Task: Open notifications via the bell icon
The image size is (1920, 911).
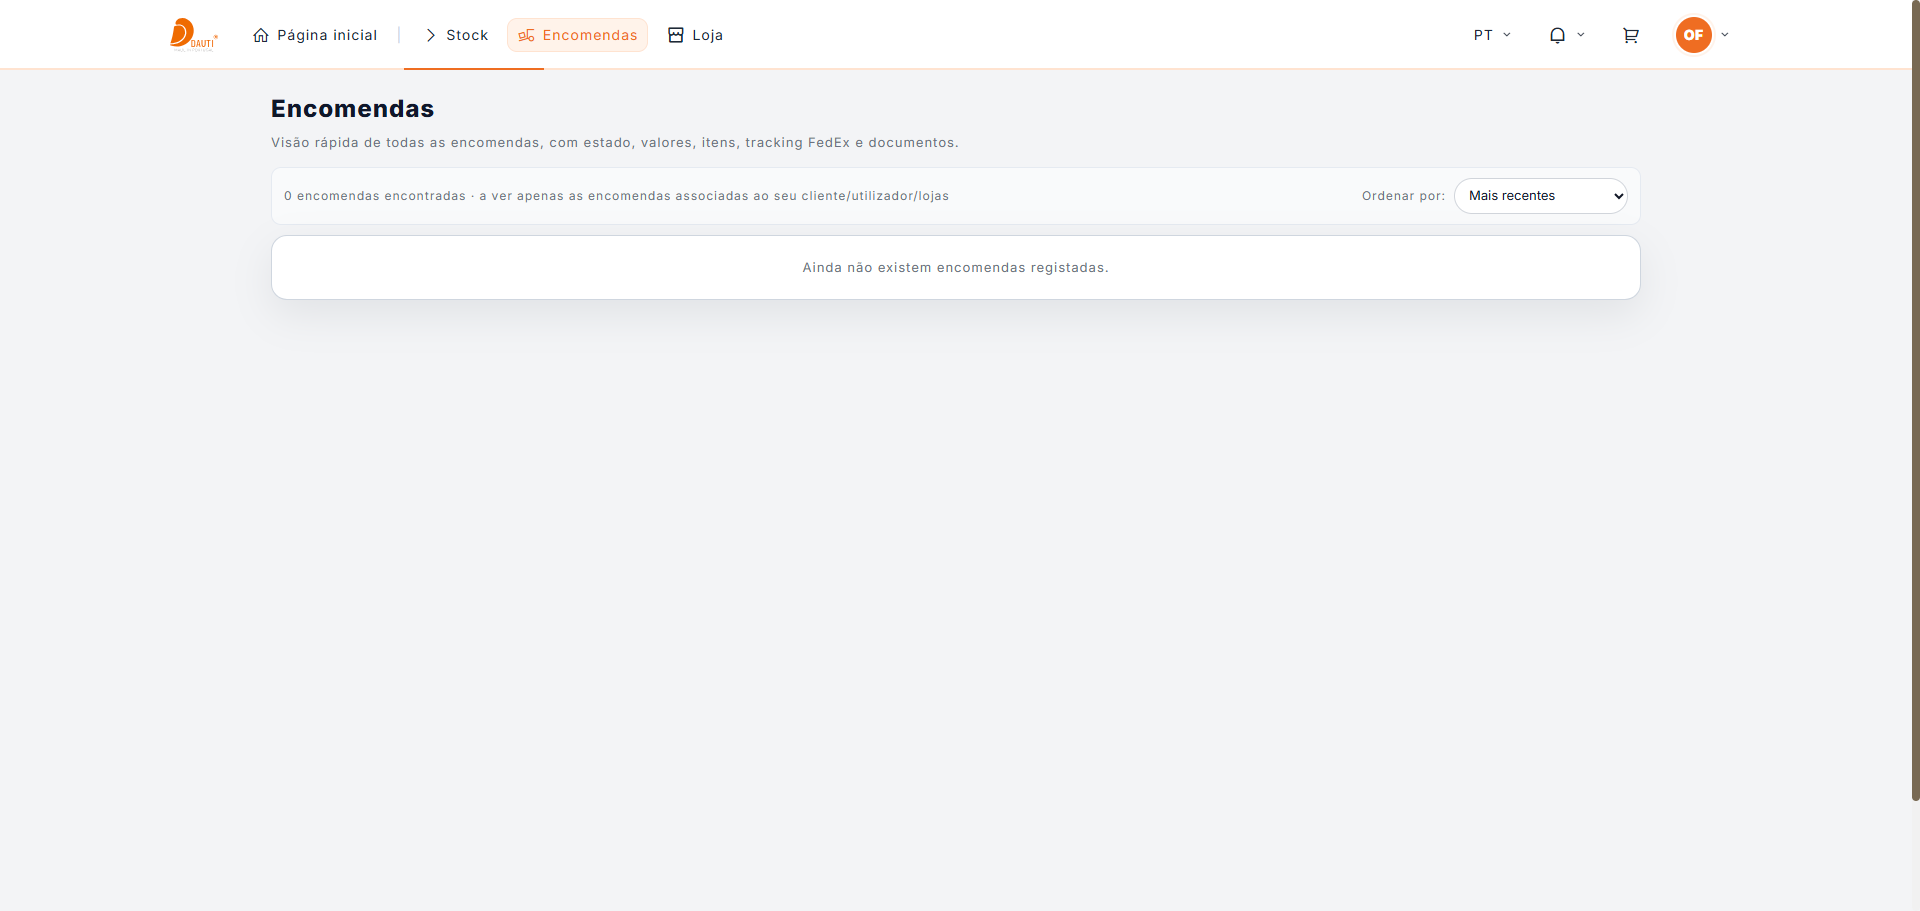Action: (x=1557, y=35)
